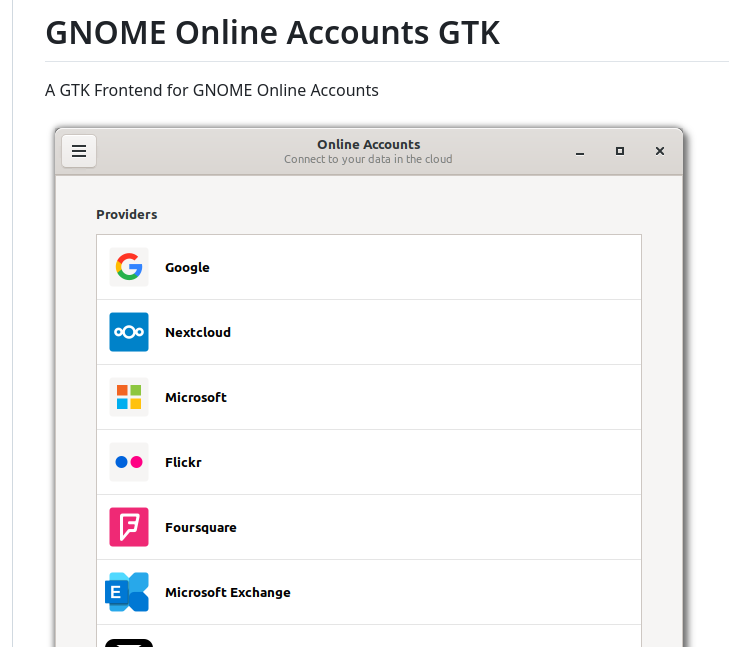Screen dimensions: 729x647
Task: Close the Online Accounts window
Action: tap(660, 151)
